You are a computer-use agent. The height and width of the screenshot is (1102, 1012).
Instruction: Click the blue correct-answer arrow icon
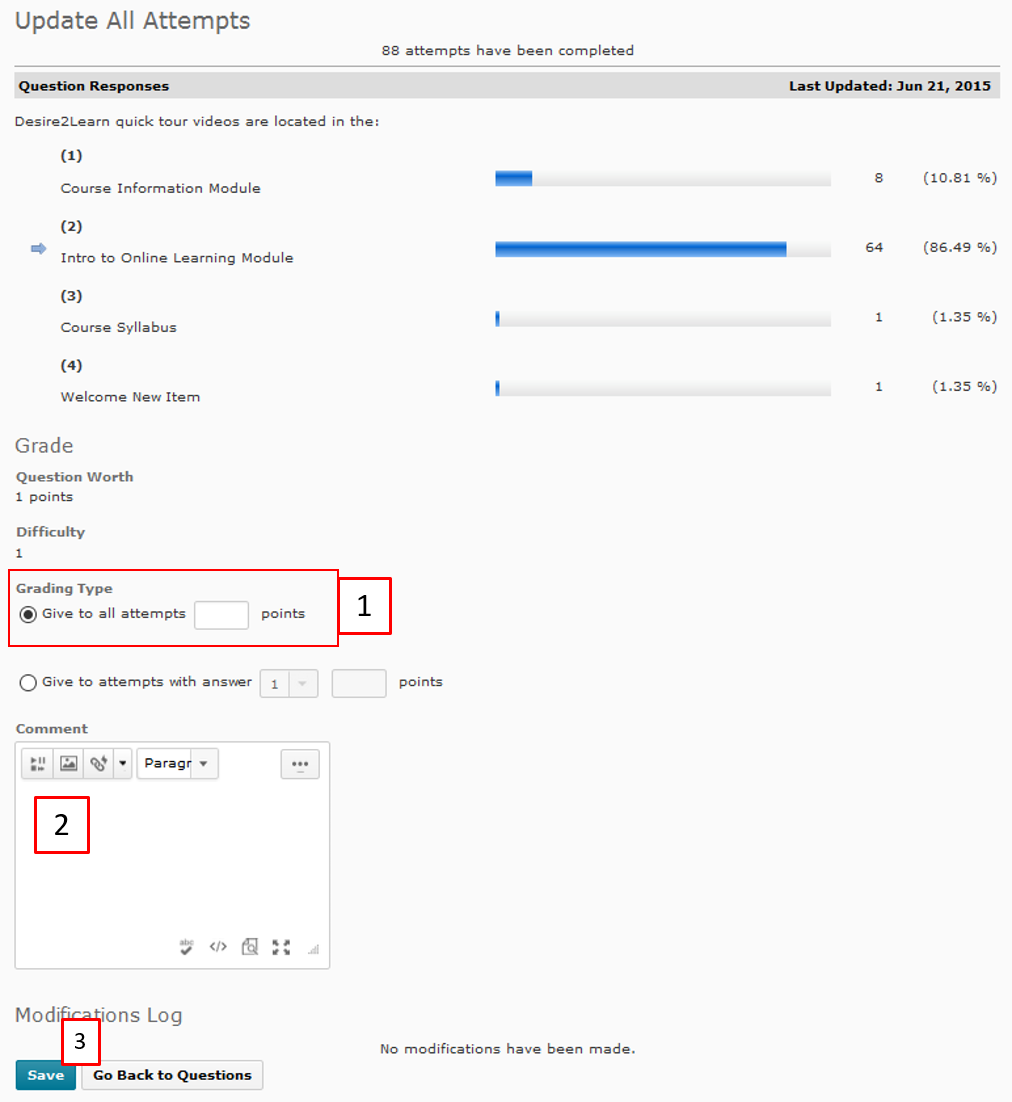tap(39, 249)
